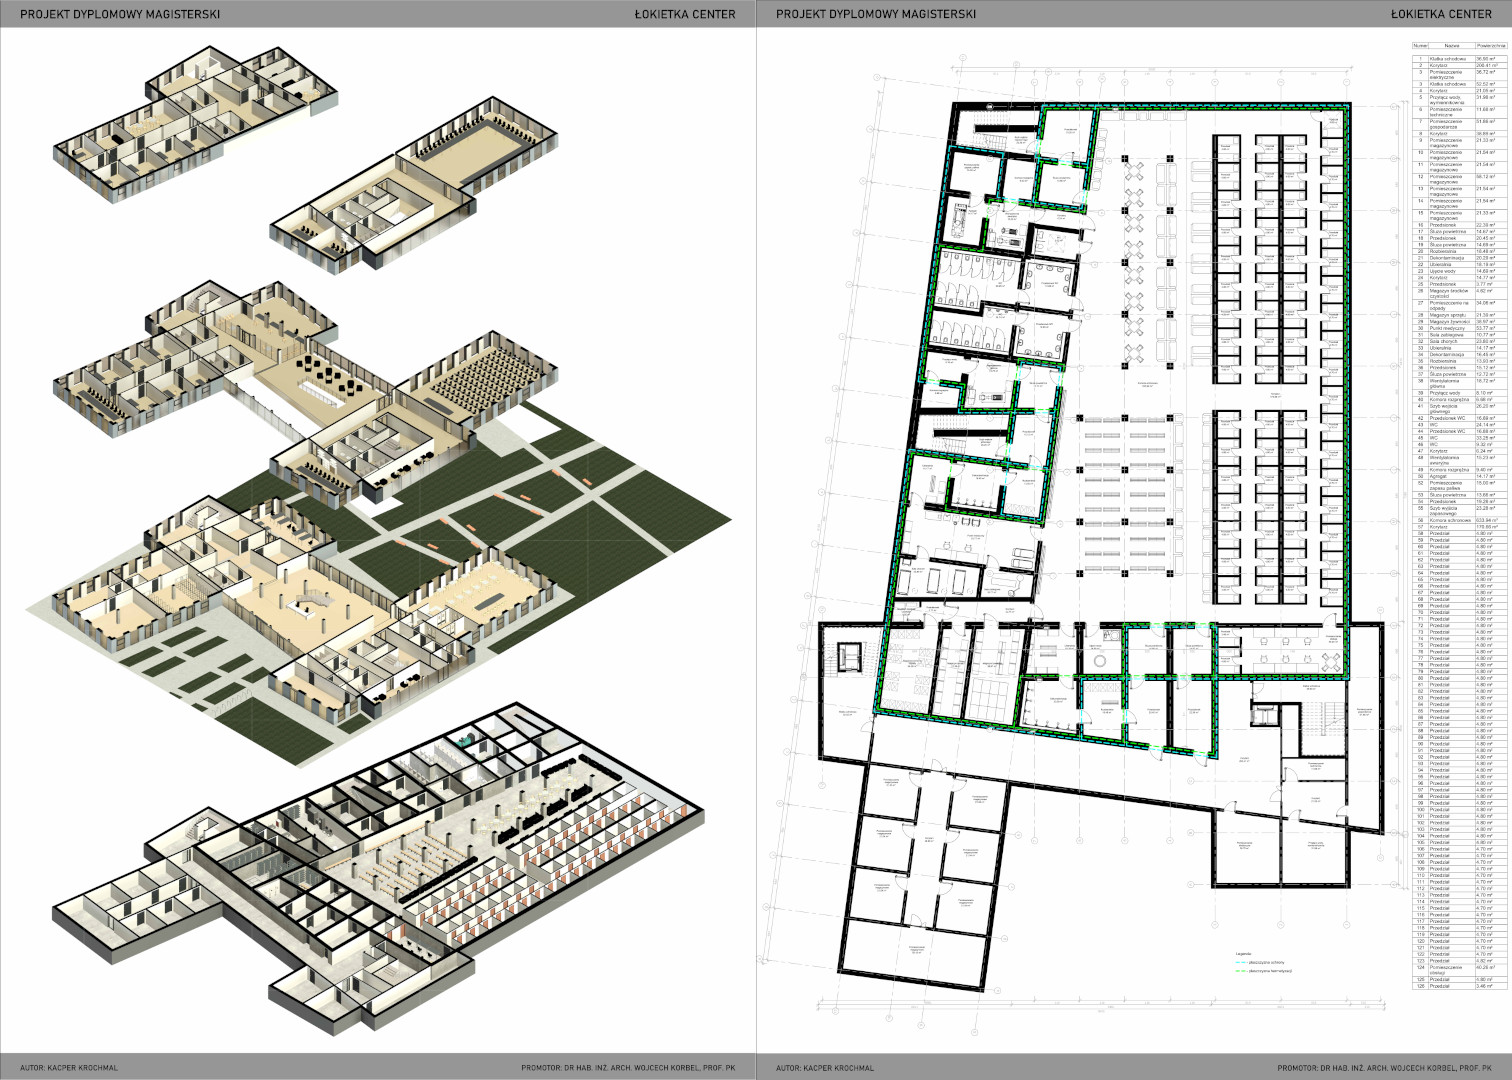Click the Powierzchnia column header
This screenshot has width=1512, height=1080.
point(1490,46)
